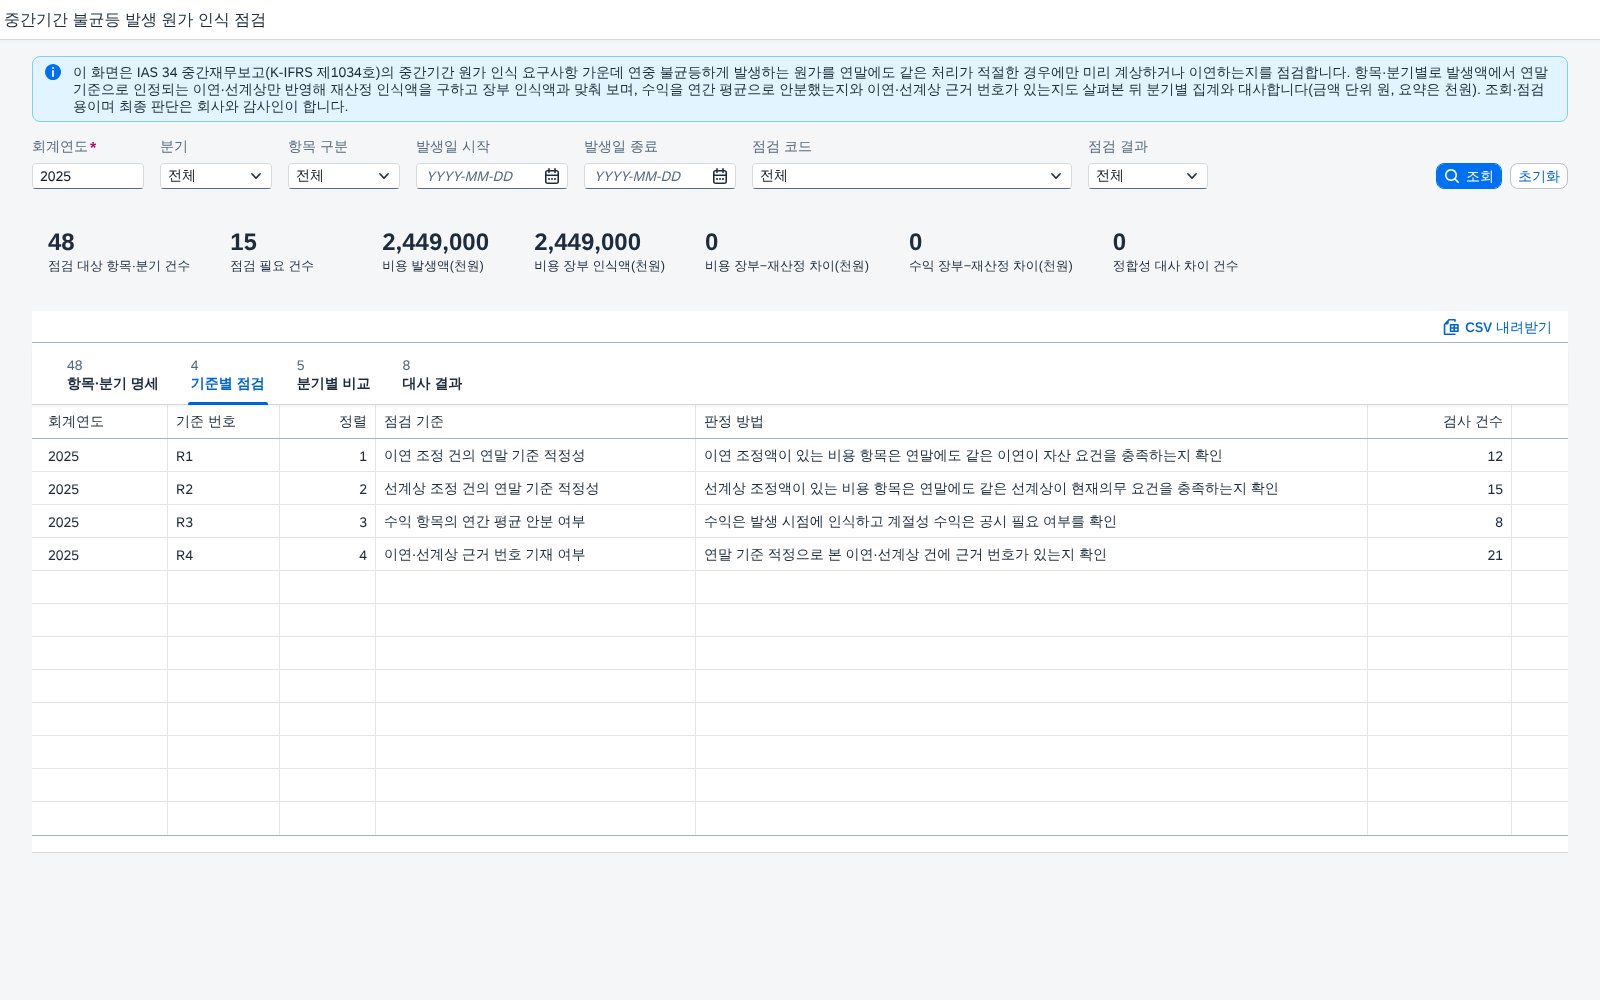Click the CSV 내려받기 link
1600x1000 pixels.
pos(1497,327)
